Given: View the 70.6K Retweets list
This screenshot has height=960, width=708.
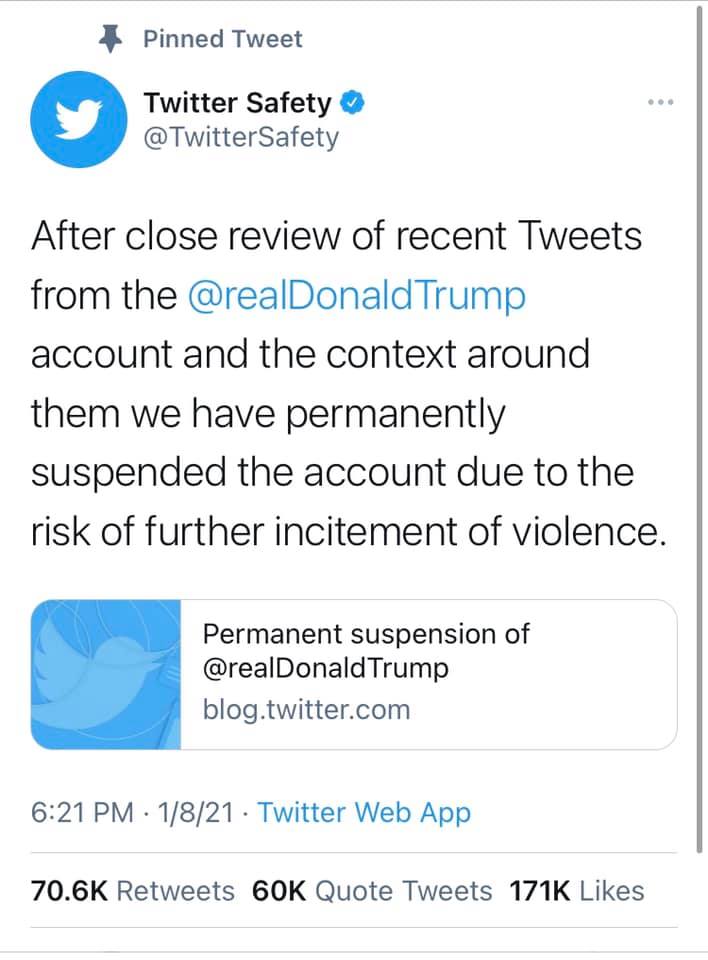Looking at the screenshot, I should coord(133,891).
